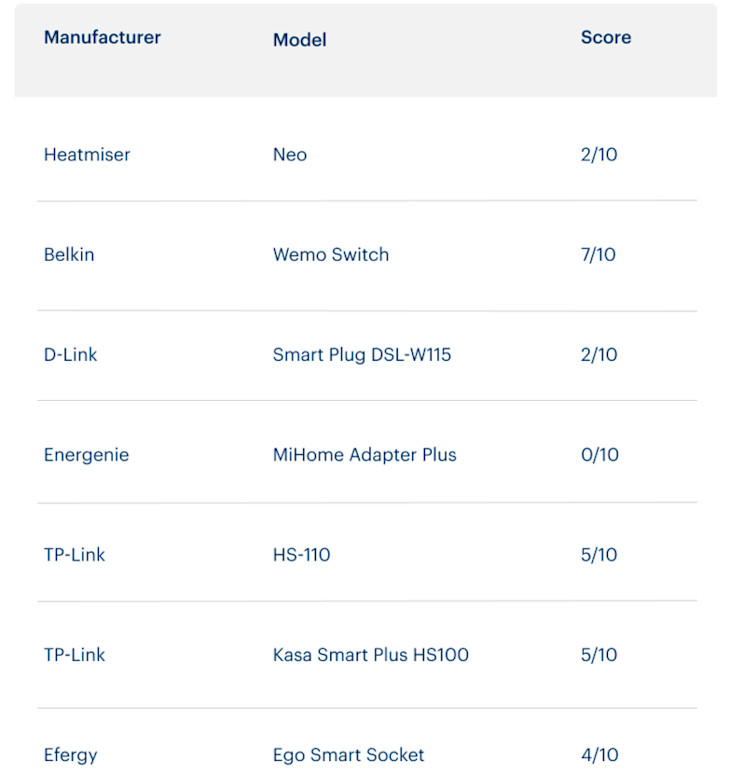This screenshot has width=730, height=771.
Task: Select the Belkin manufacturer cell
Action: (x=69, y=254)
